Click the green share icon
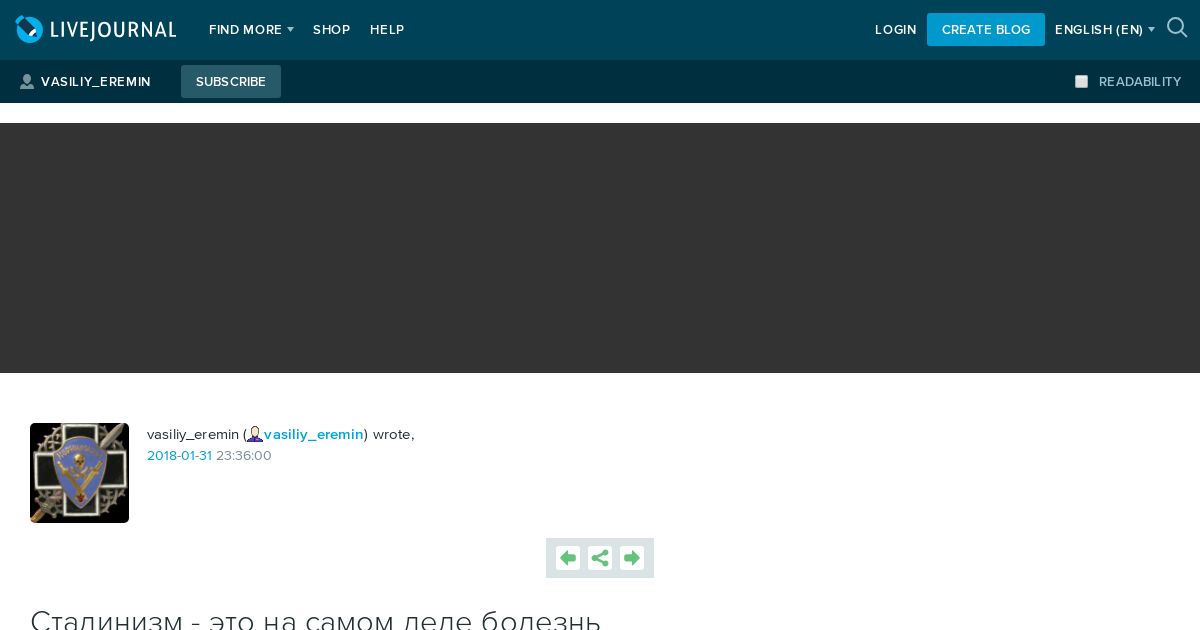This screenshot has width=1200, height=630. pos(600,558)
